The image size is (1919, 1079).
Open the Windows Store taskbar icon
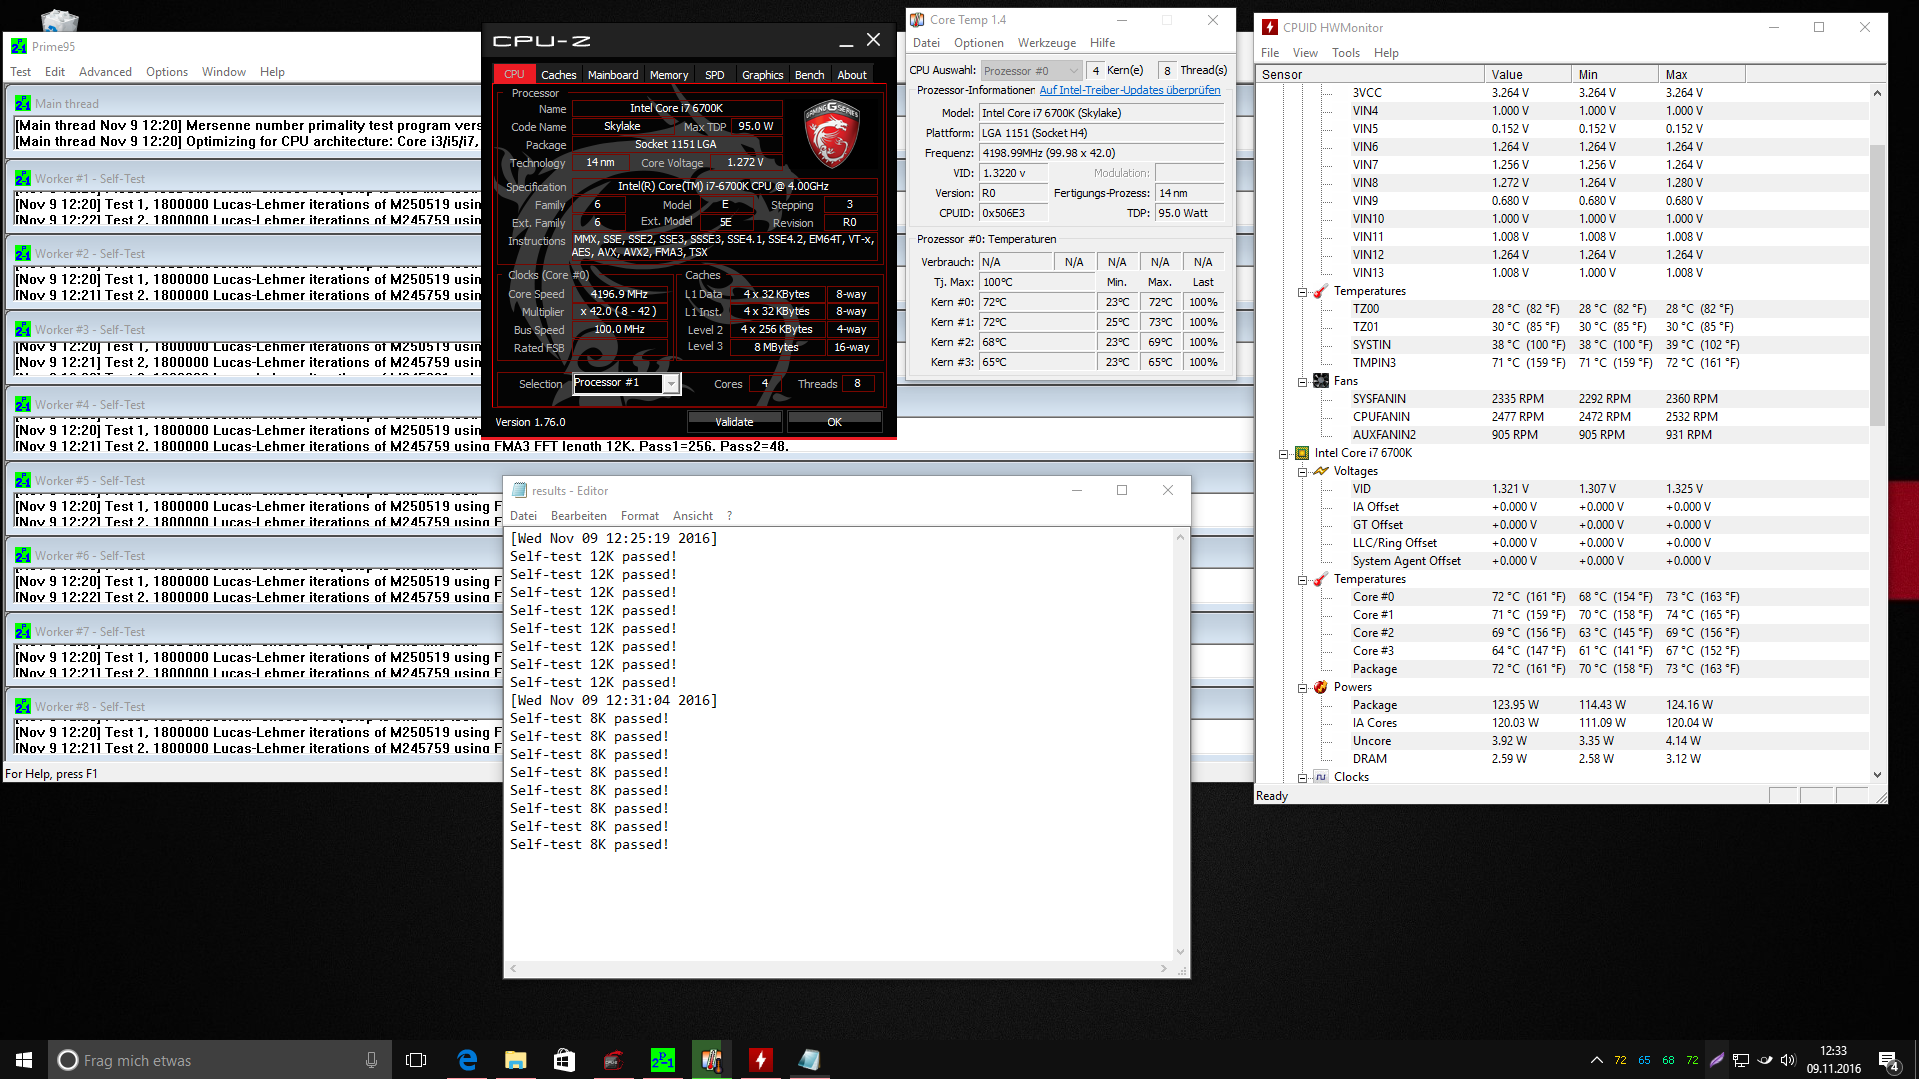pyautogui.click(x=565, y=1060)
